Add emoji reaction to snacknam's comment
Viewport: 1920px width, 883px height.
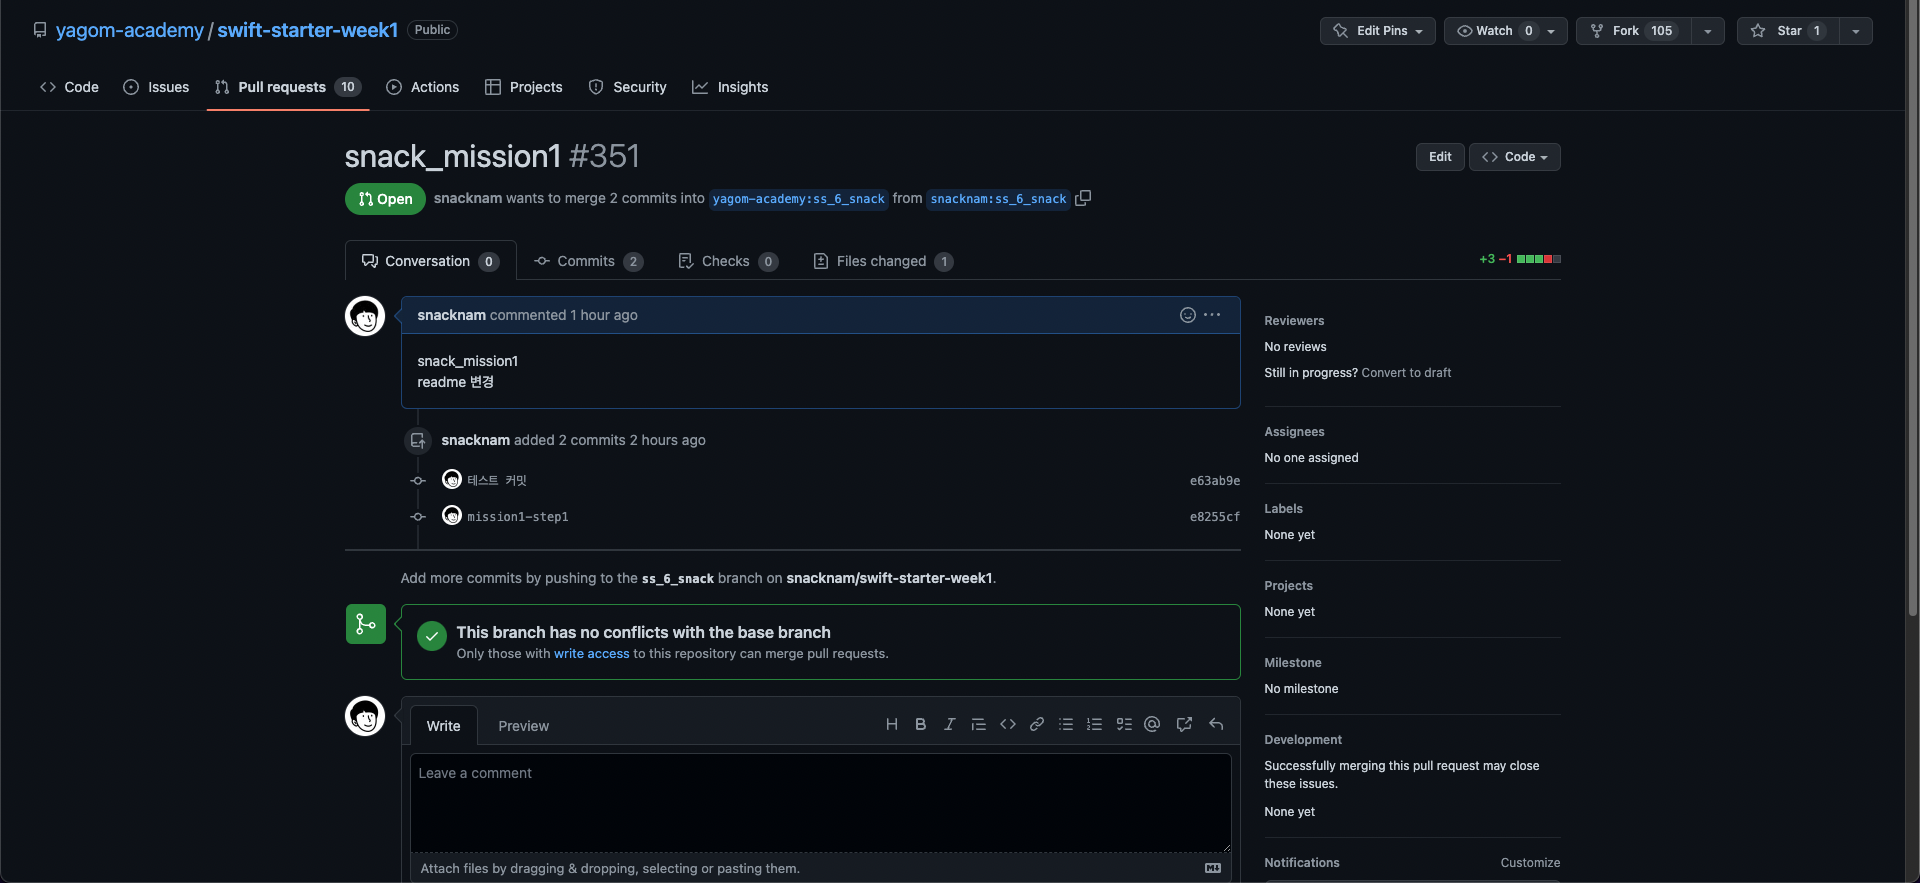point(1187,315)
